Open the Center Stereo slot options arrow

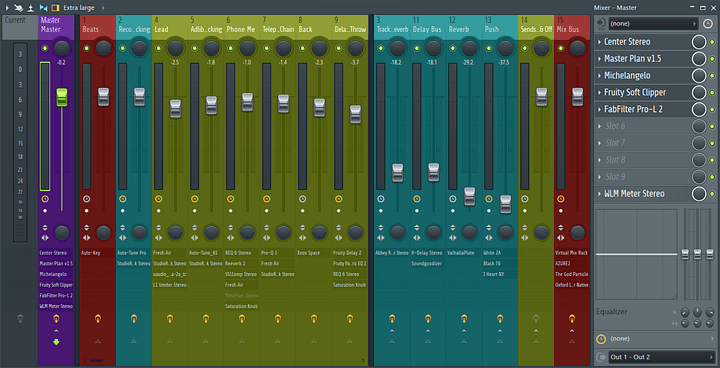[599, 42]
